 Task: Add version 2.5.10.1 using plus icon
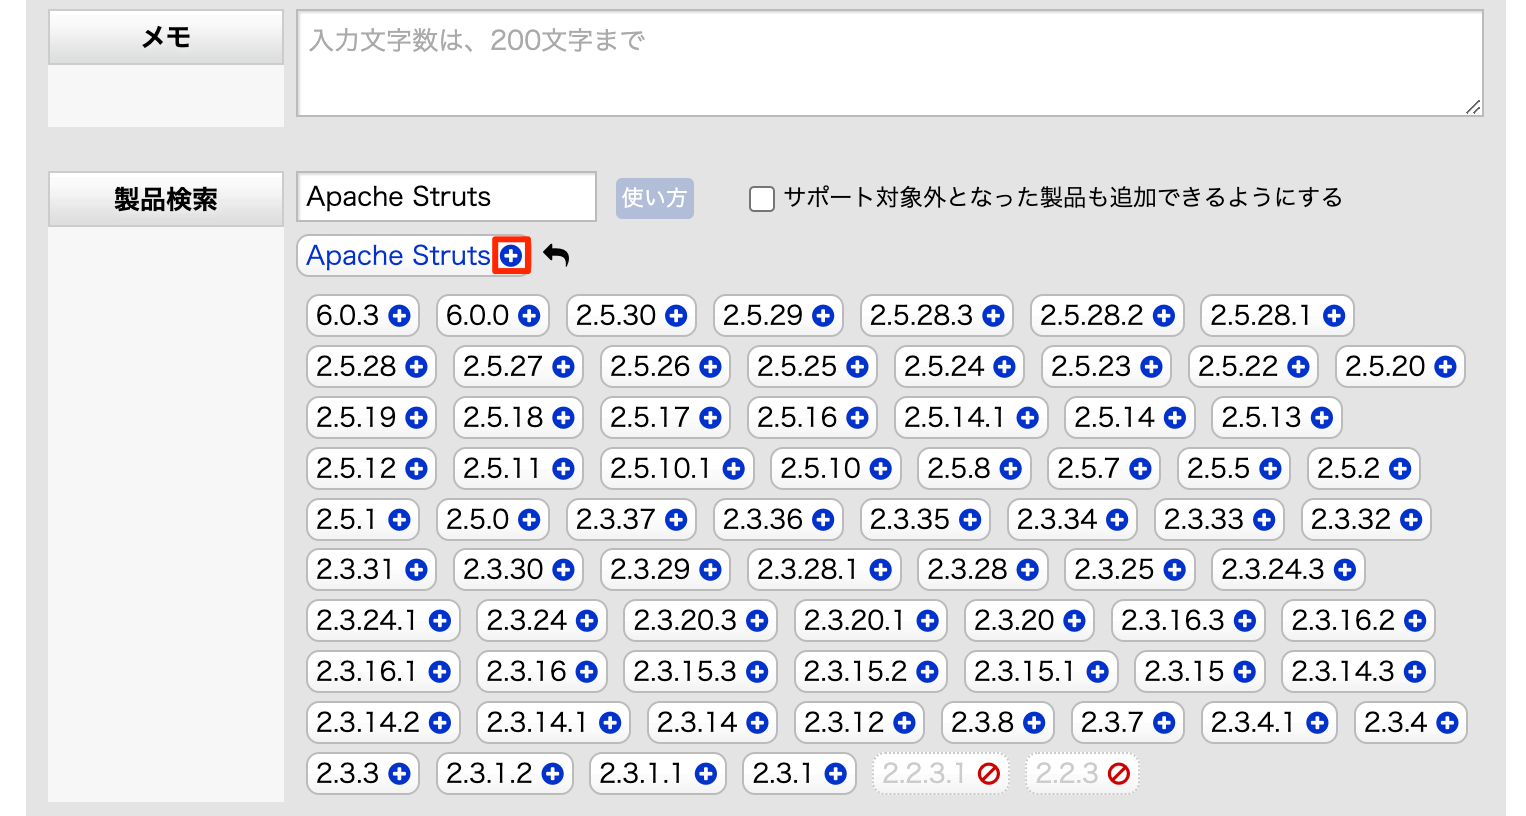(x=733, y=469)
